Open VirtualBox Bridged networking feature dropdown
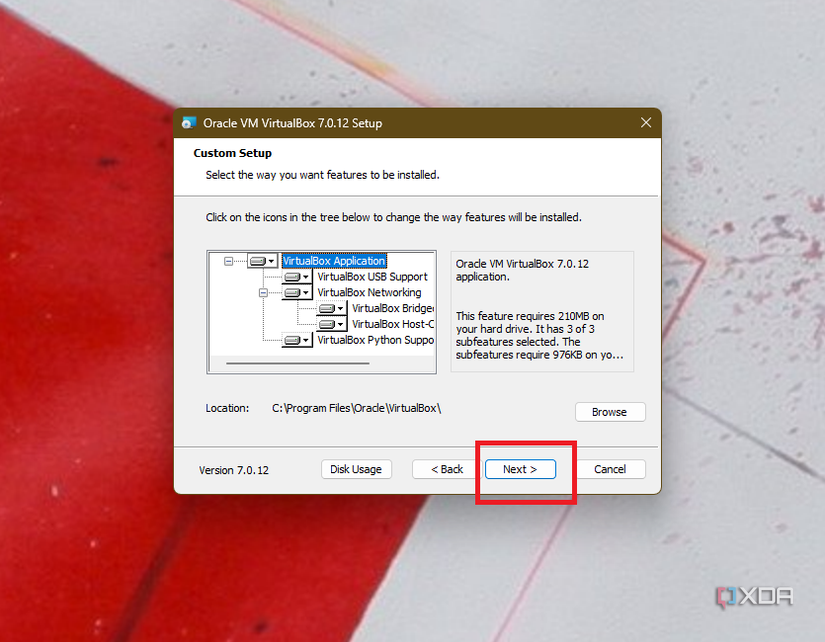This screenshot has width=825, height=642. [332, 308]
